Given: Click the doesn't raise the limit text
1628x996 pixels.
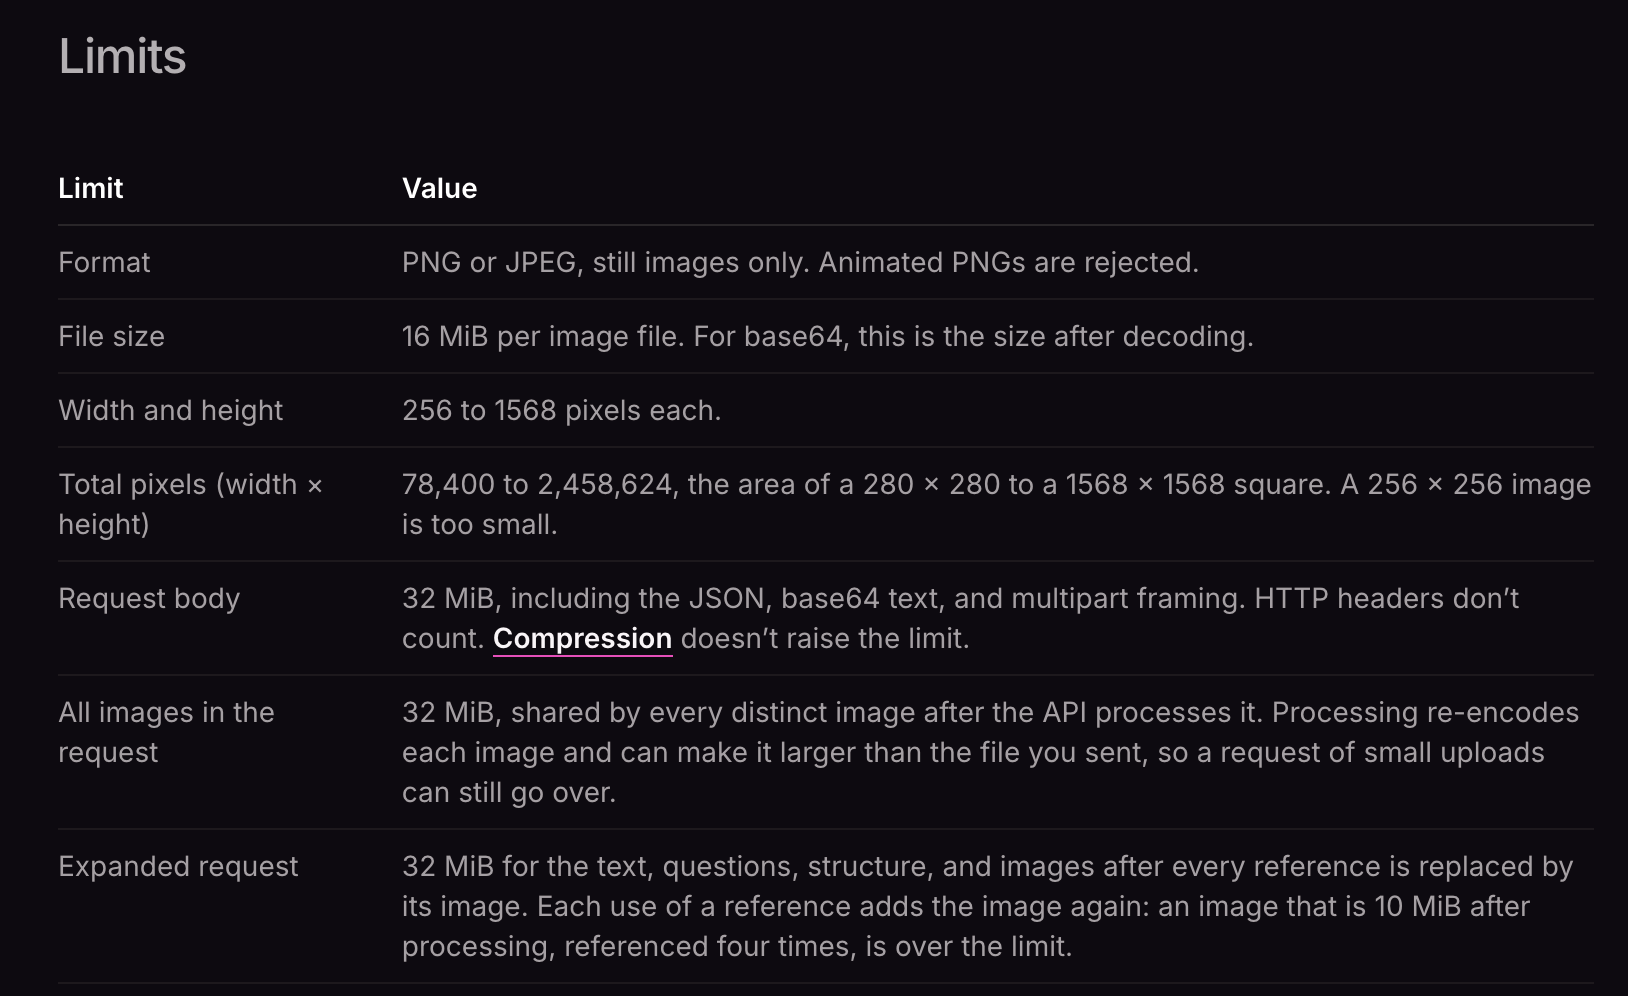Looking at the screenshot, I should click(825, 638).
